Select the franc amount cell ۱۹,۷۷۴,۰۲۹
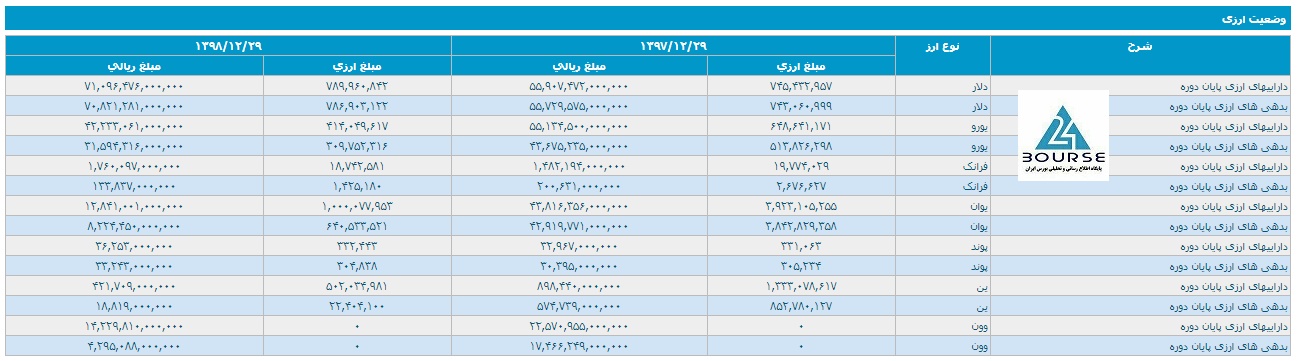 tap(801, 166)
